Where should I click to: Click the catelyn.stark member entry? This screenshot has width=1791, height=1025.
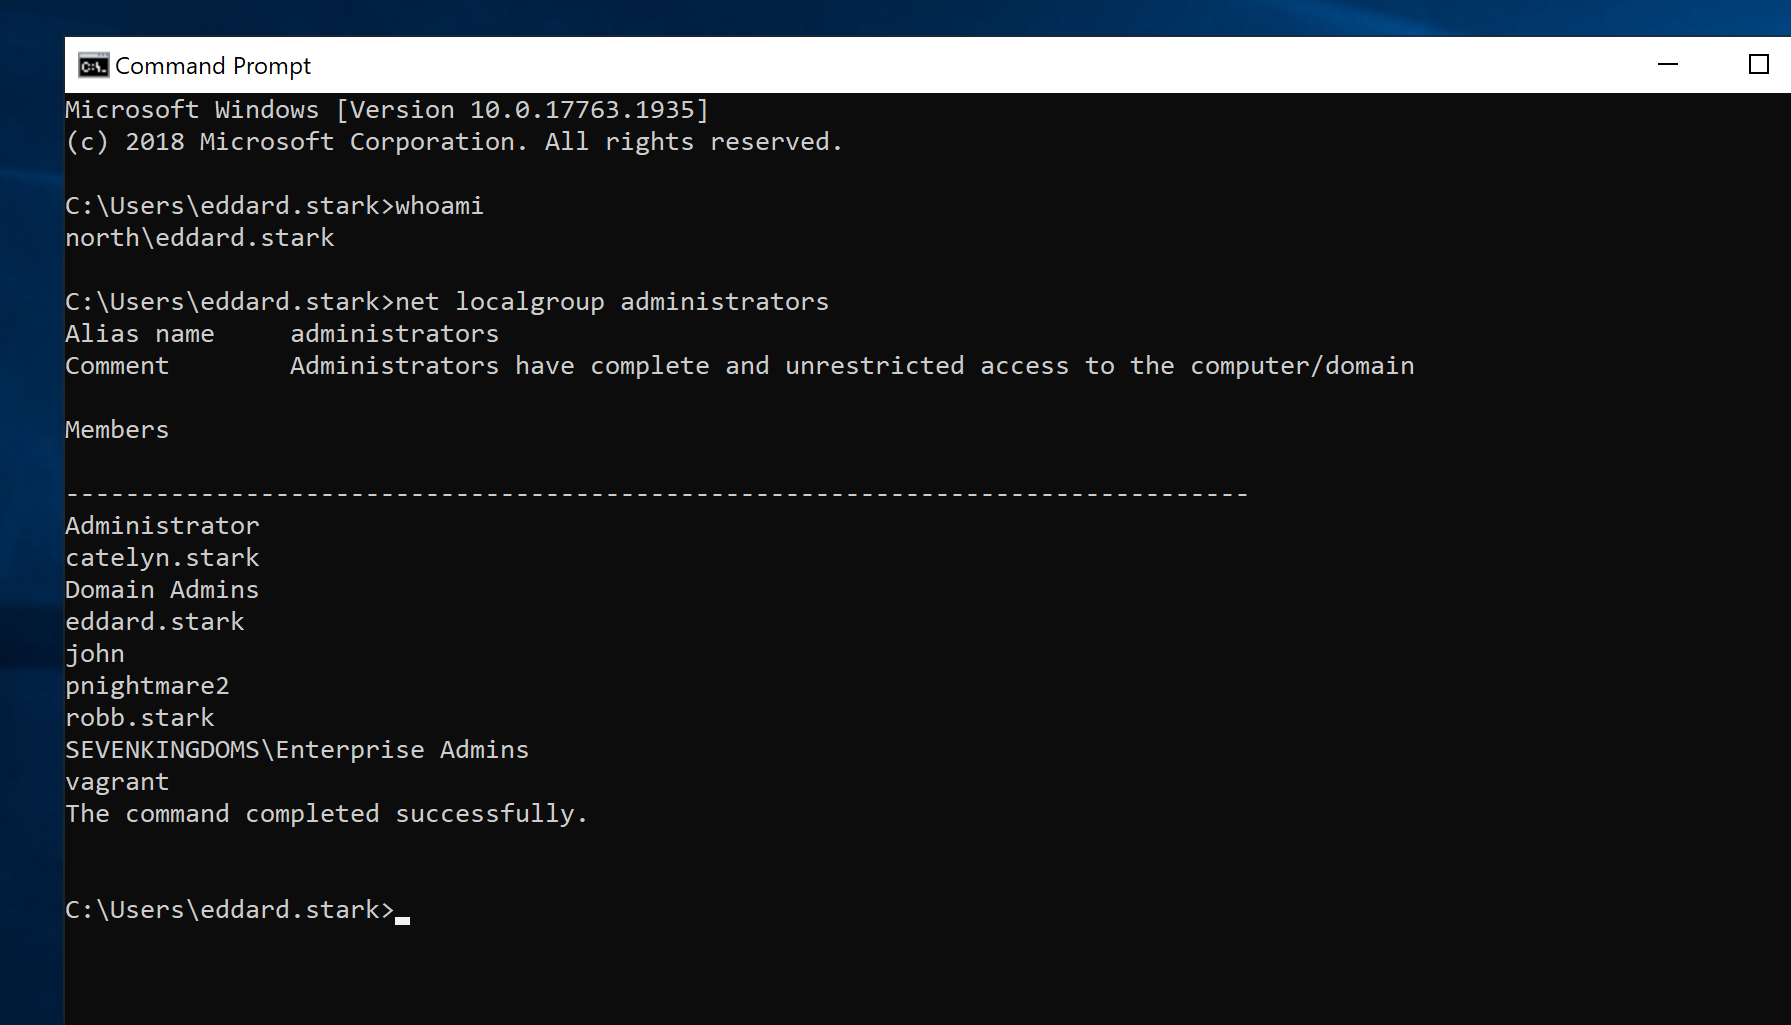[162, 558]
